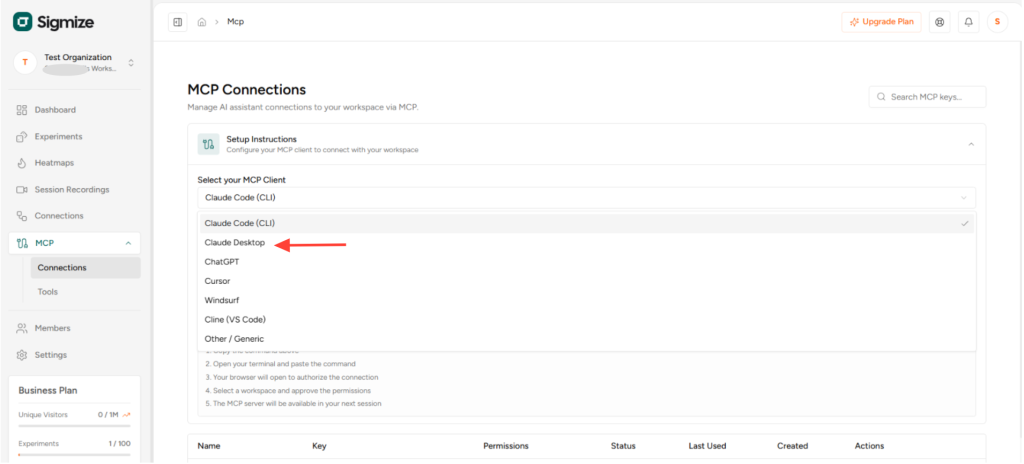Select Claude Code (CLI) option
The image size is (1024, 464).
[x=586, y=223]
